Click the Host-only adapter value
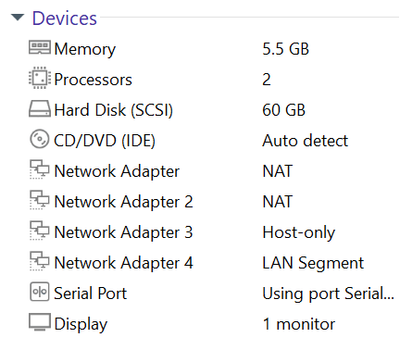 [x=299, y=233]
